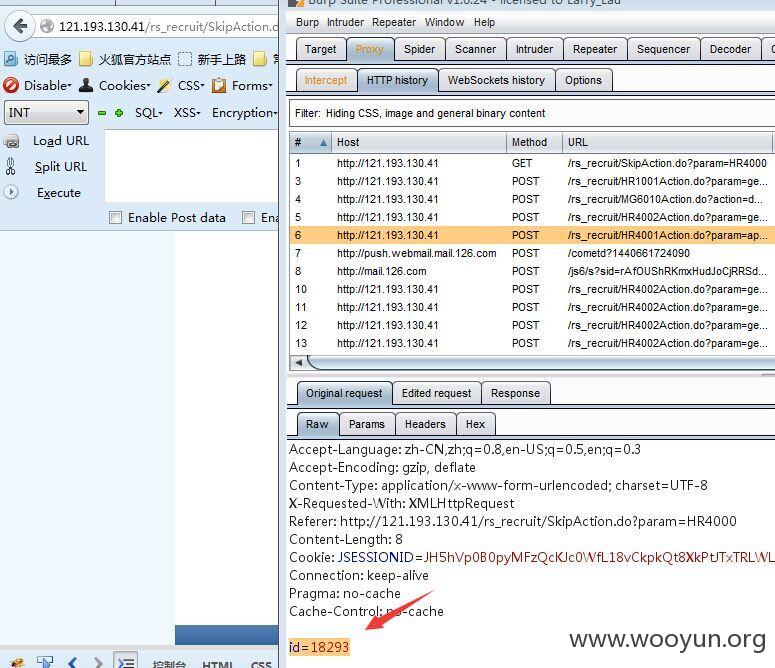The height and width of the screenshot is (668, 775).
Task: Click the filter bar hiding CSS and images
Action: pos(532,113)
